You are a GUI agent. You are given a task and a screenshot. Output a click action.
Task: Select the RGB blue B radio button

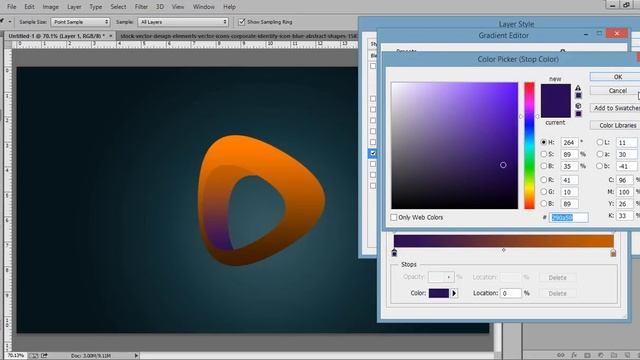pyautogui.click(x=543, y=203)
